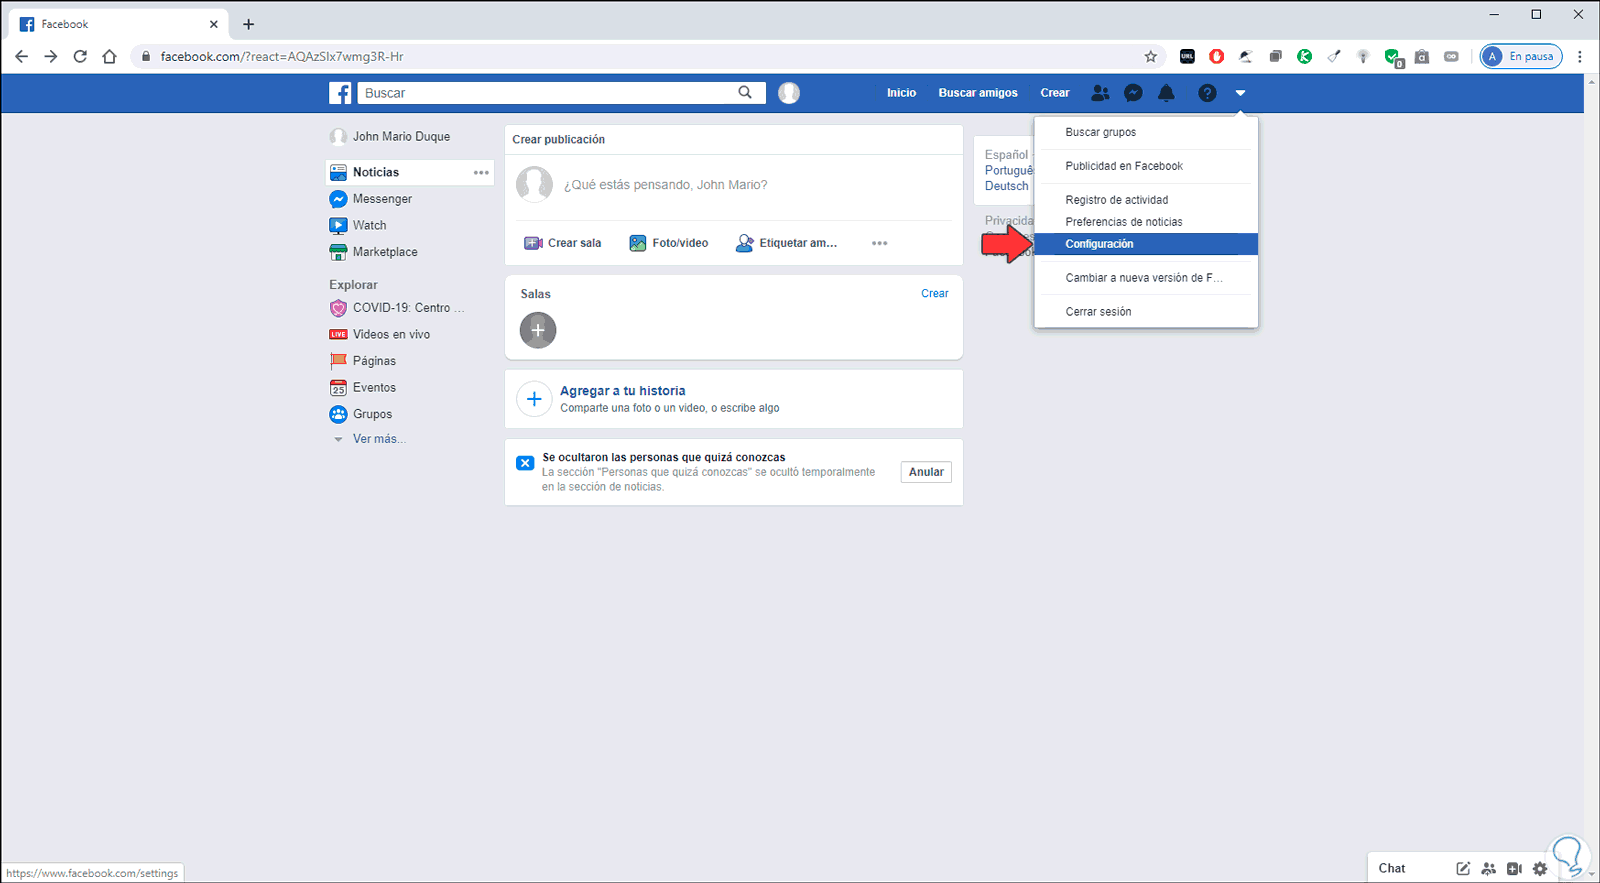The height and width of the screenshot is (883, 1600).
Task: Open Preferencias de noticias
Action: (1146, 222)
